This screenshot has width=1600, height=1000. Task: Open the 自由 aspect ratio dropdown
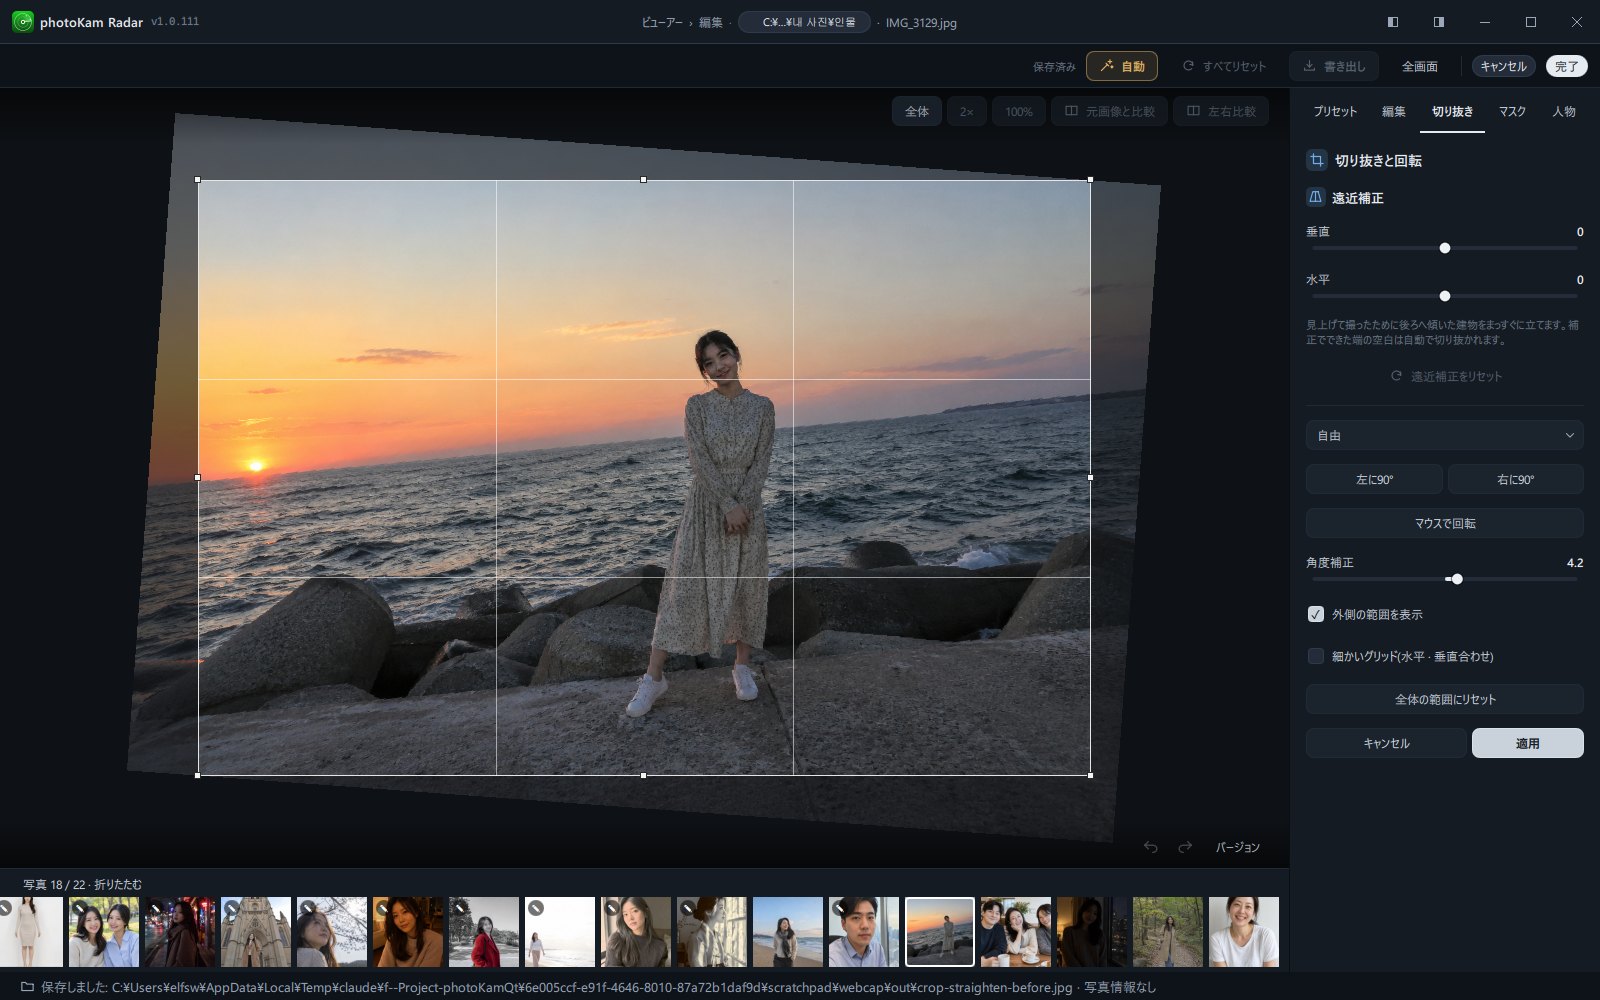pyautogui.click(x=1444, y=435)
